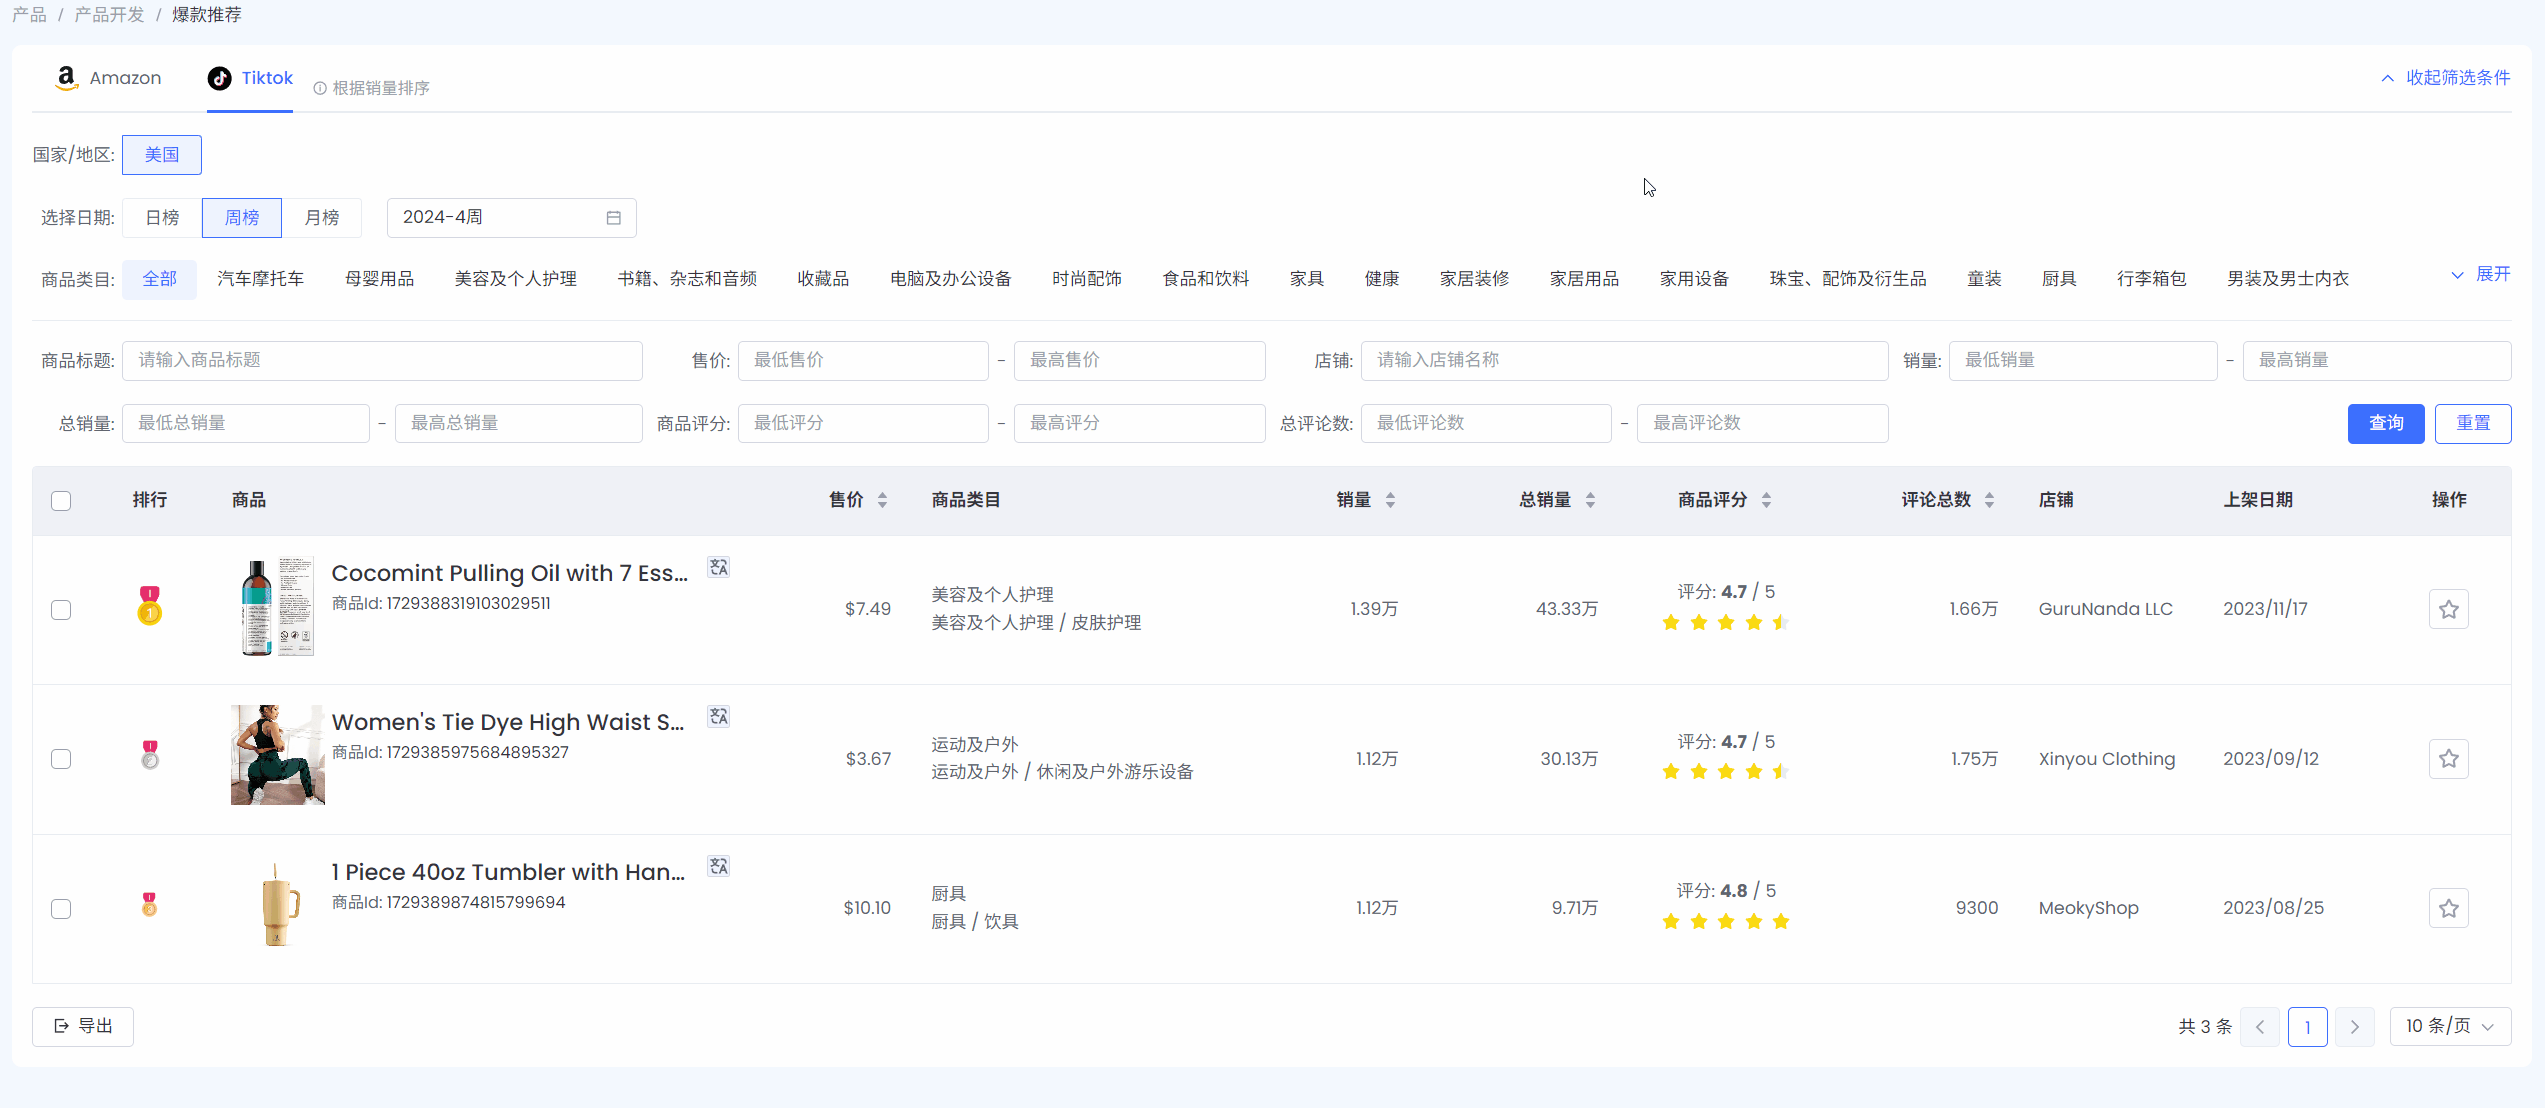
Task: Tick the select-all header checkbox
Action: coord(61,501)
